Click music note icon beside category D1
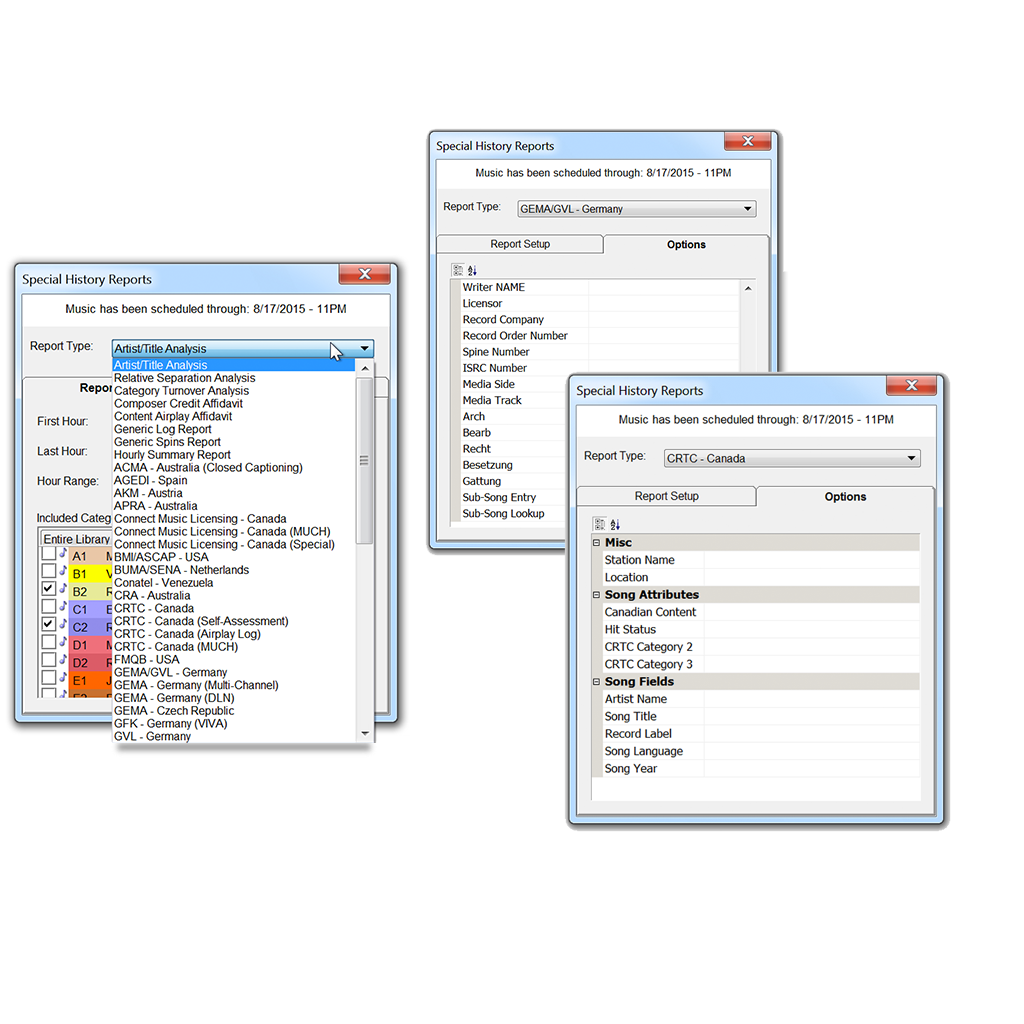This screenshot has width=1024, height=1024. click(62, 644)
